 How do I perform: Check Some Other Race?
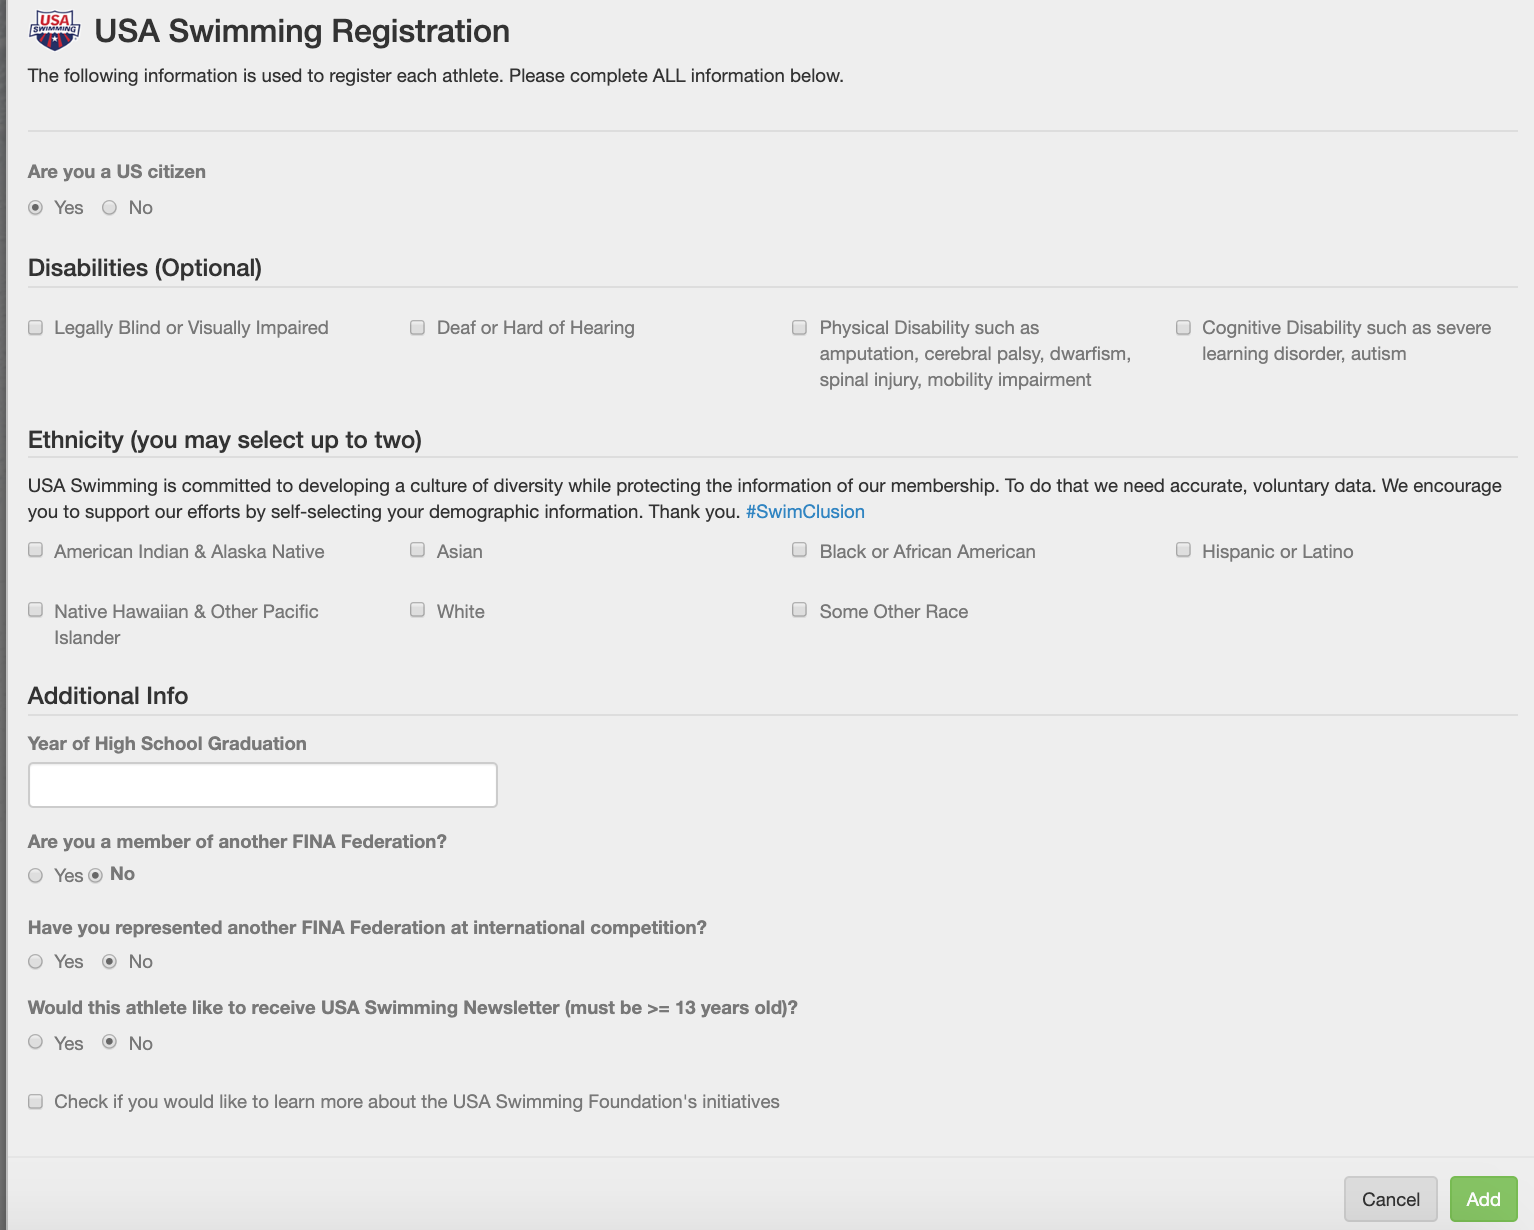pyautogui.click(x=800, y=610)
